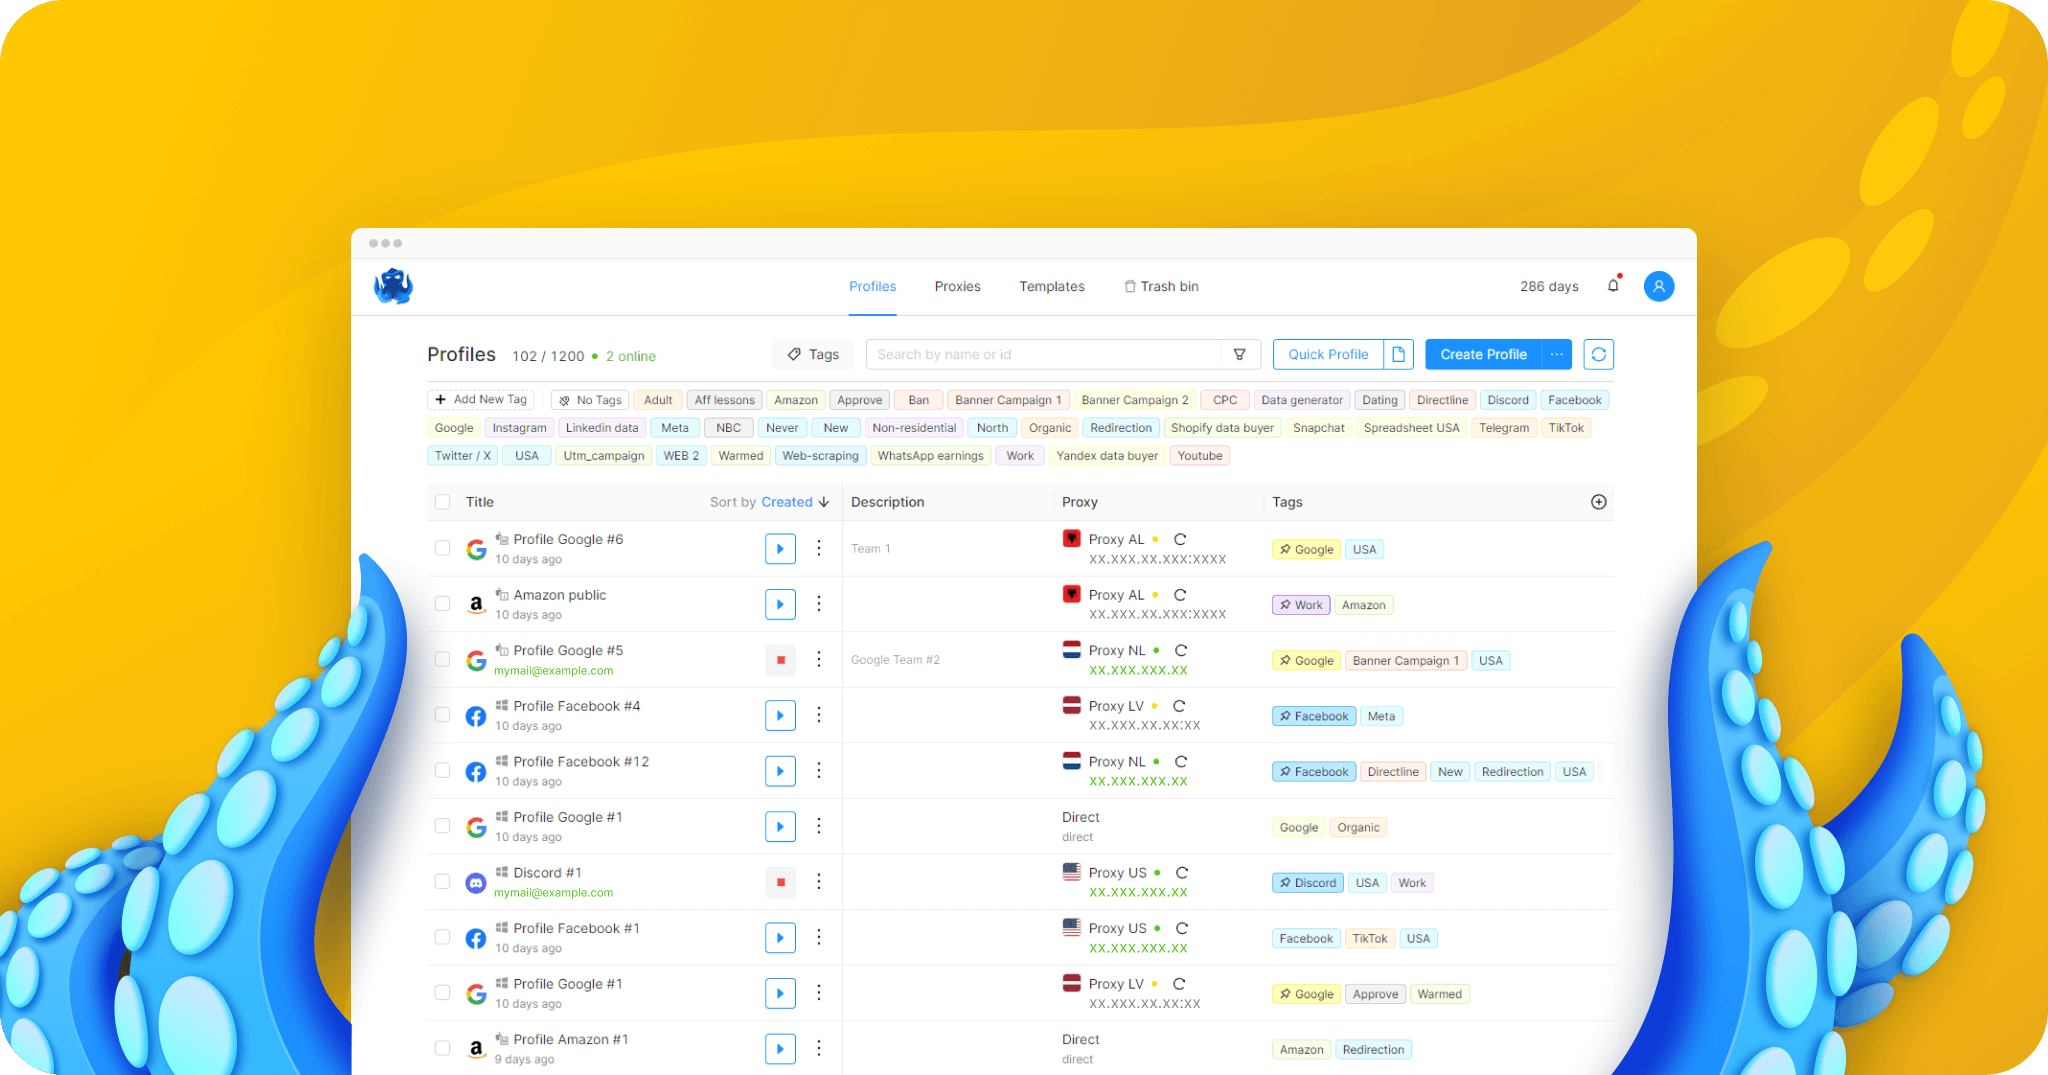Screen dimensions: 2048x1075
Task: Click the Octo Browser octopus logo
Action: tap(392, 285)
